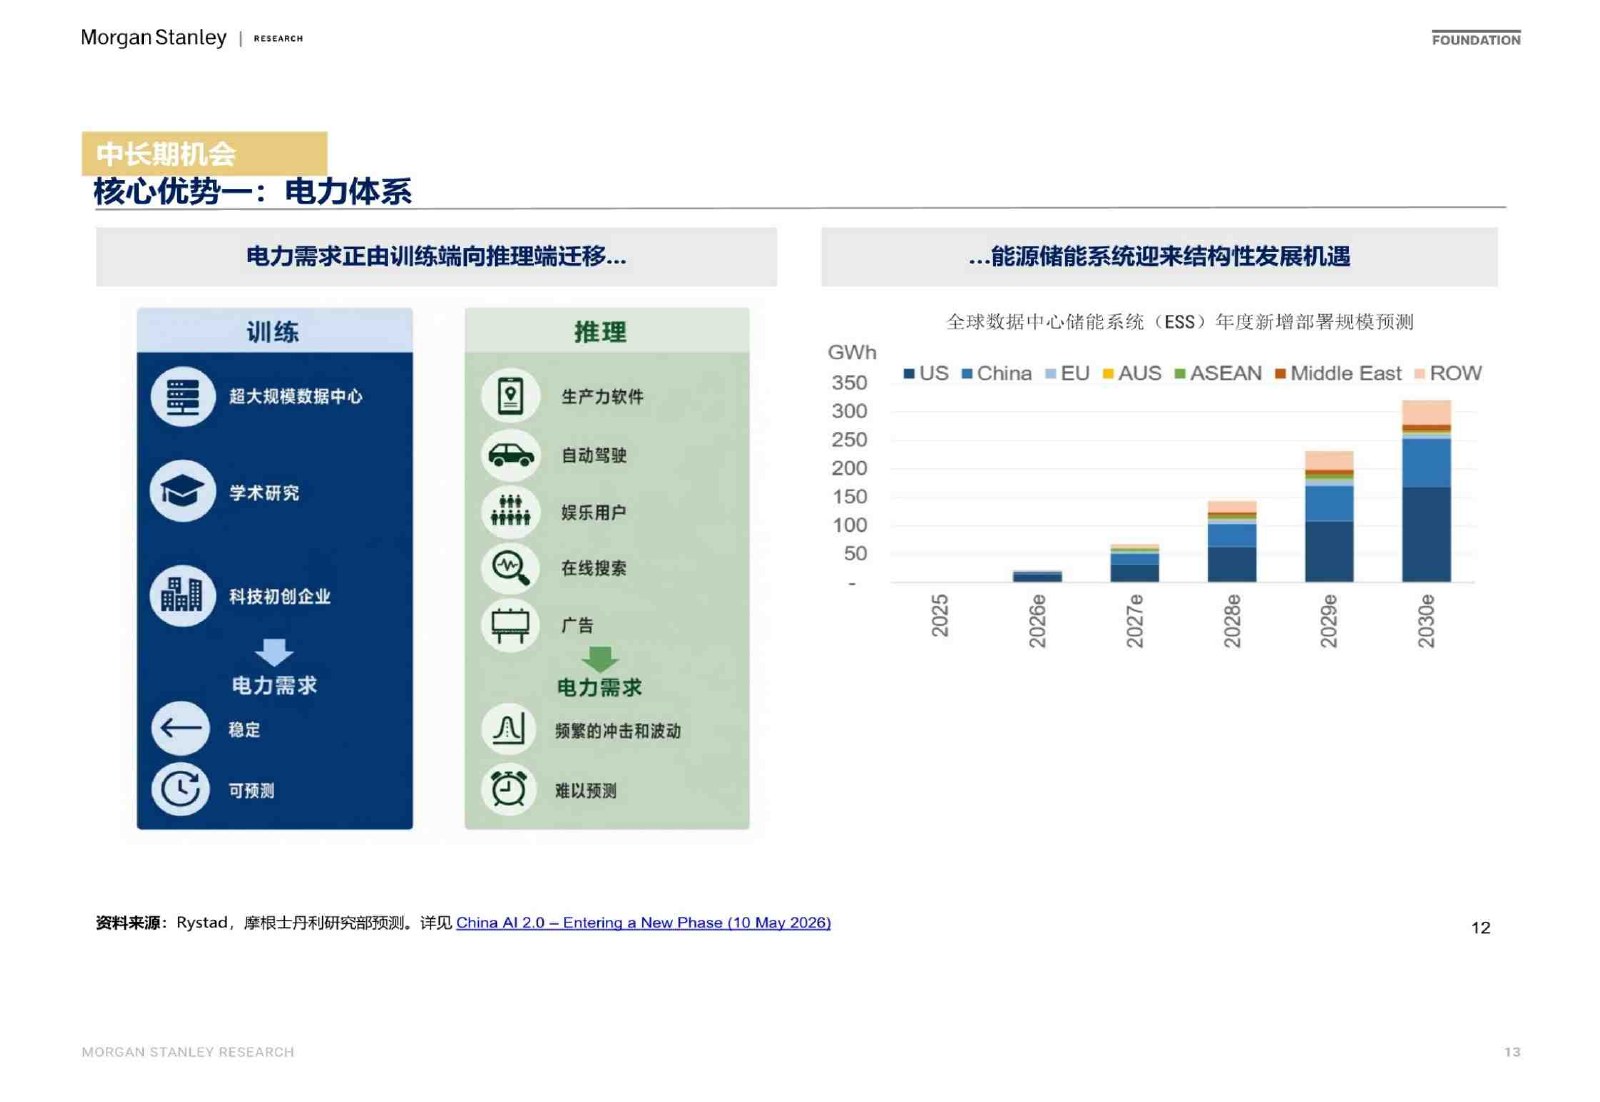Image resolution: width=1600 pixels, height=1102 pixels.
Task: Click the graduation cap academic research icon
Action: 183,491
